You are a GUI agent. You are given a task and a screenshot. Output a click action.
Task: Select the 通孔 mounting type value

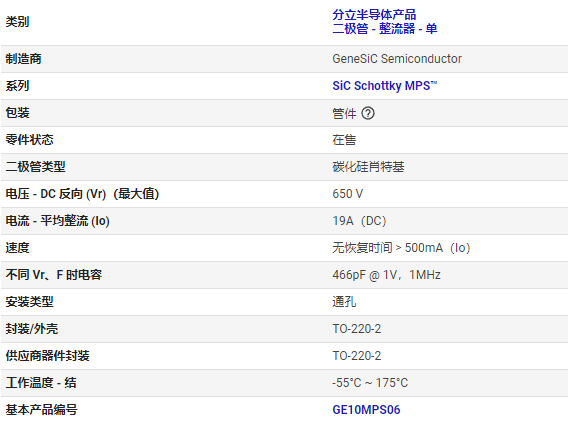(344, 302)
